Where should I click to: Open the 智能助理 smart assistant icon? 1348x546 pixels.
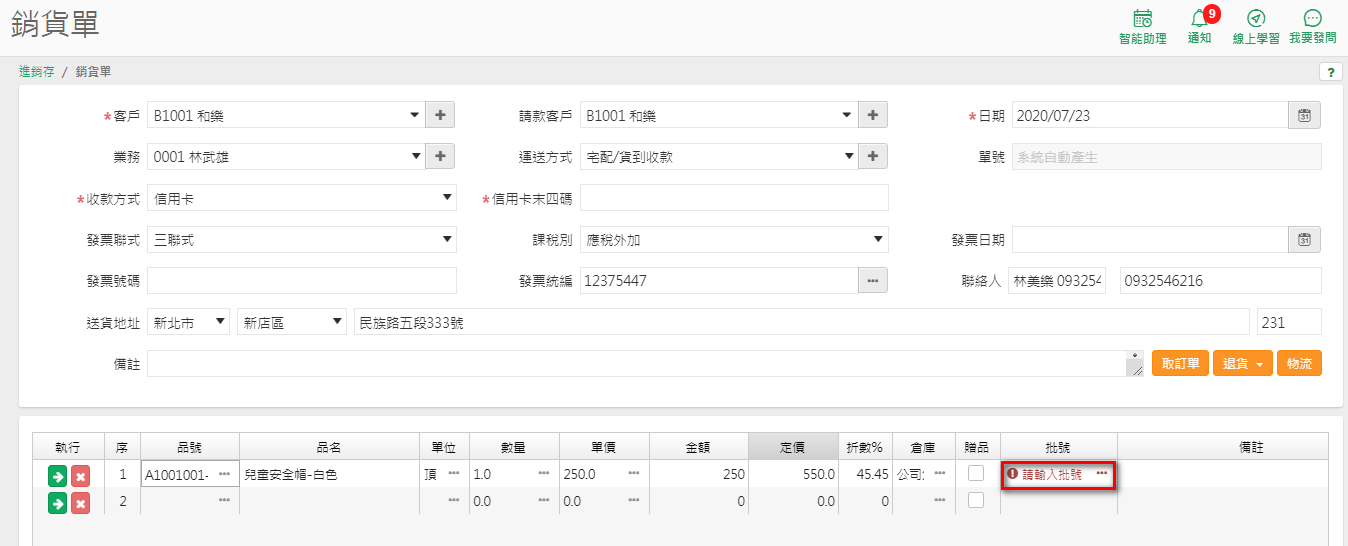click(1142, 27)
